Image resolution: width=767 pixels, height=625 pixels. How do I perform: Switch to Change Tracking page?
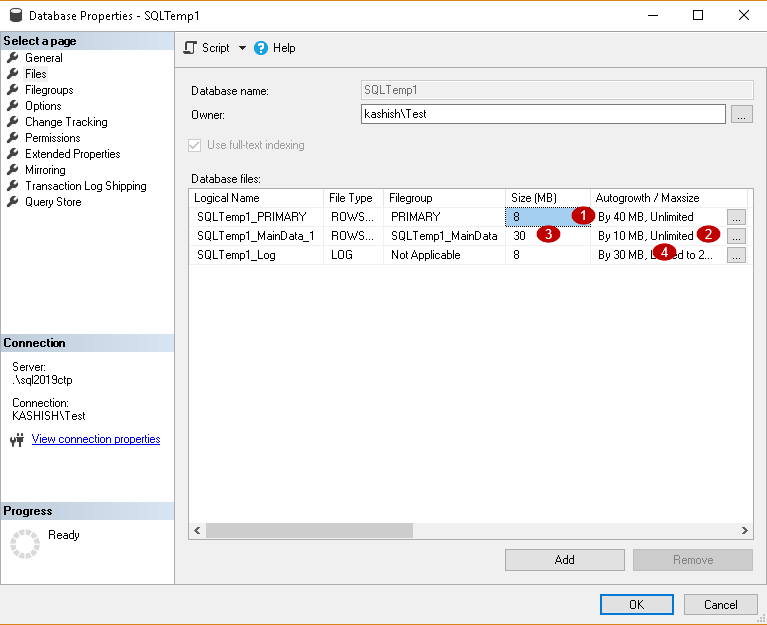tap(66, 122)
